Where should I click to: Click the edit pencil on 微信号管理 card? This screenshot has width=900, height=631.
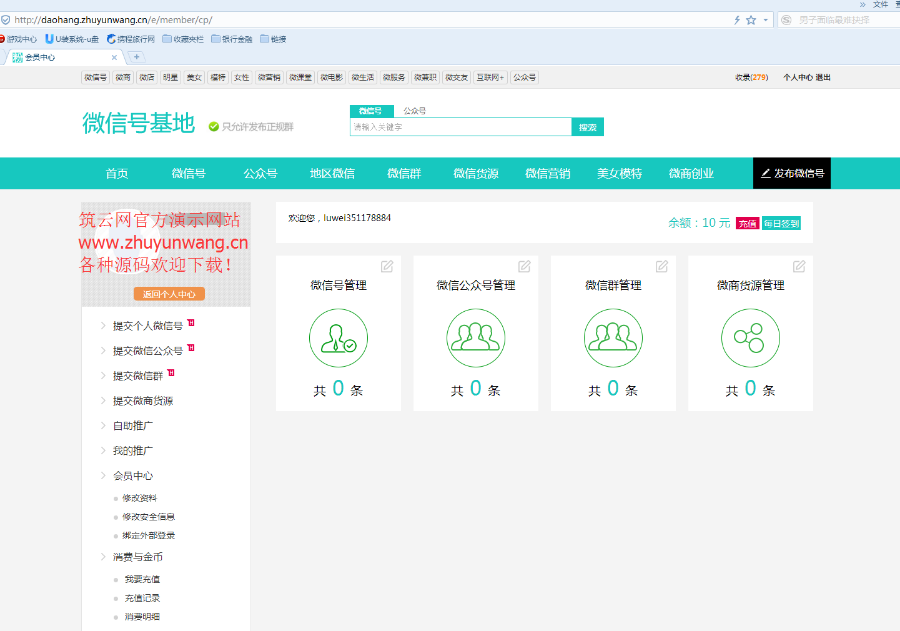tap(388, 266)
